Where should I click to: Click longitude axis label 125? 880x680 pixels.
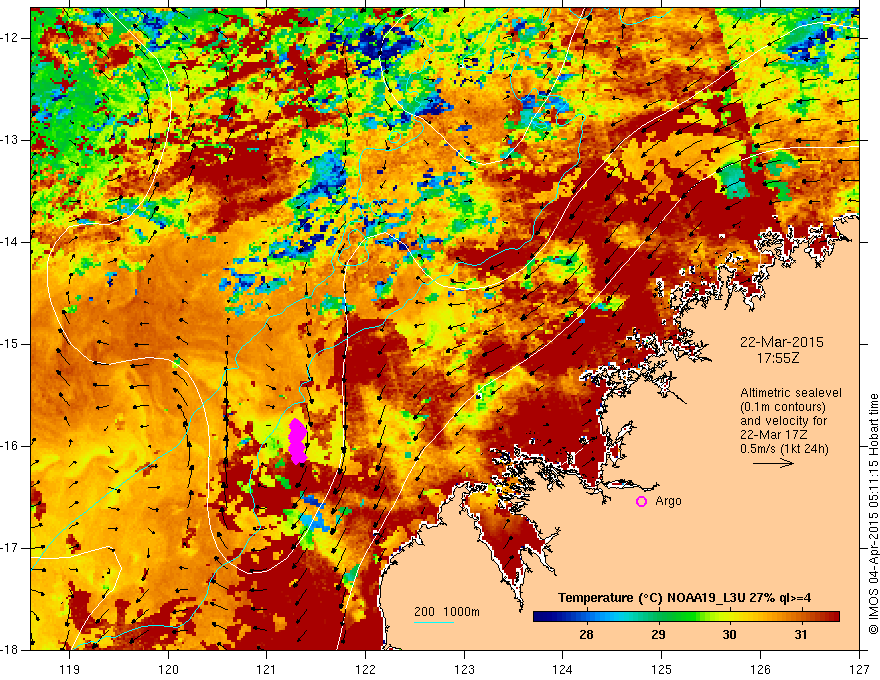(662, 669)
